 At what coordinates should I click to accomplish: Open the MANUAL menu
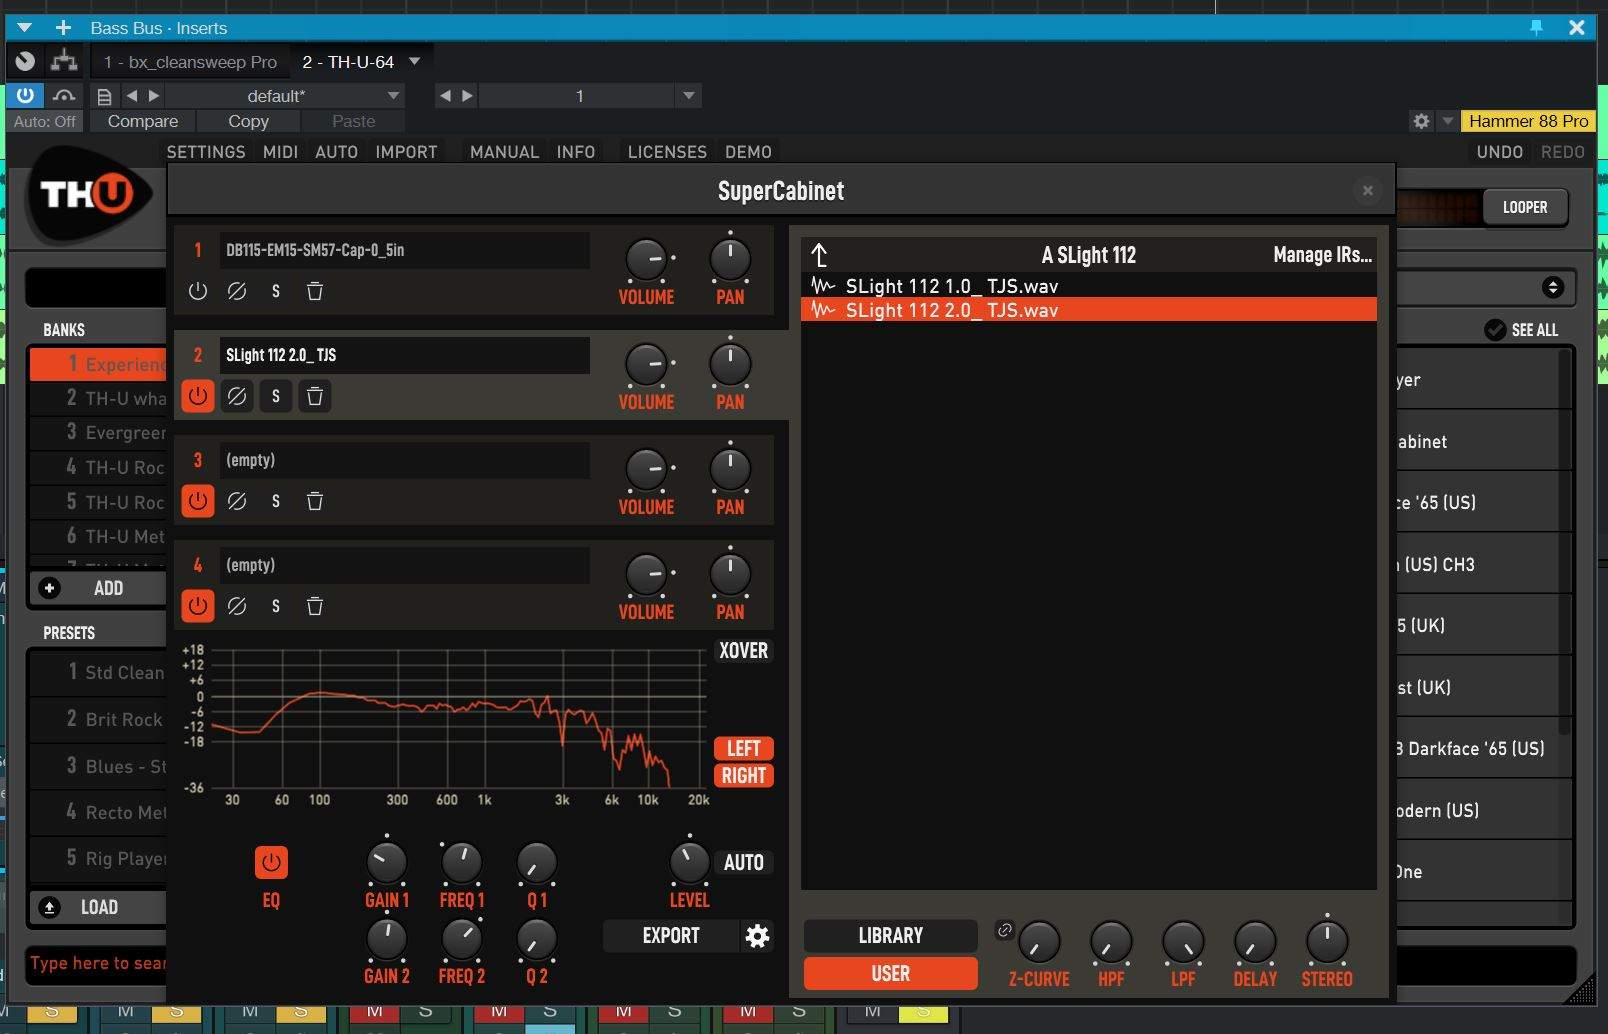coord(504,152)
